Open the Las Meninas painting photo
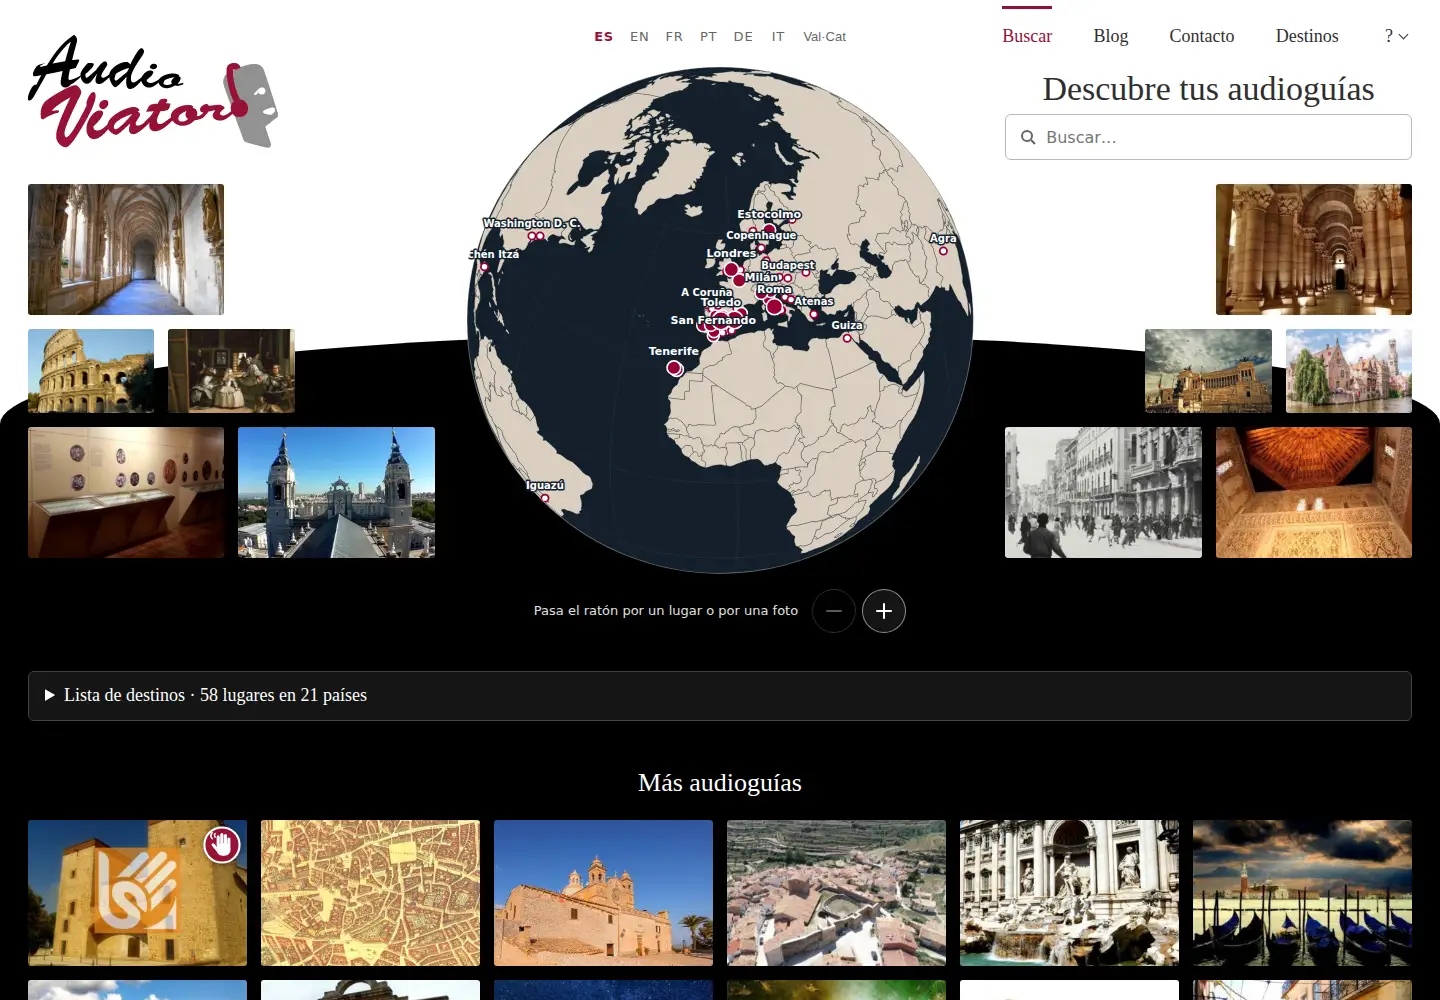 pyautogui.click(x=231, y=371)
